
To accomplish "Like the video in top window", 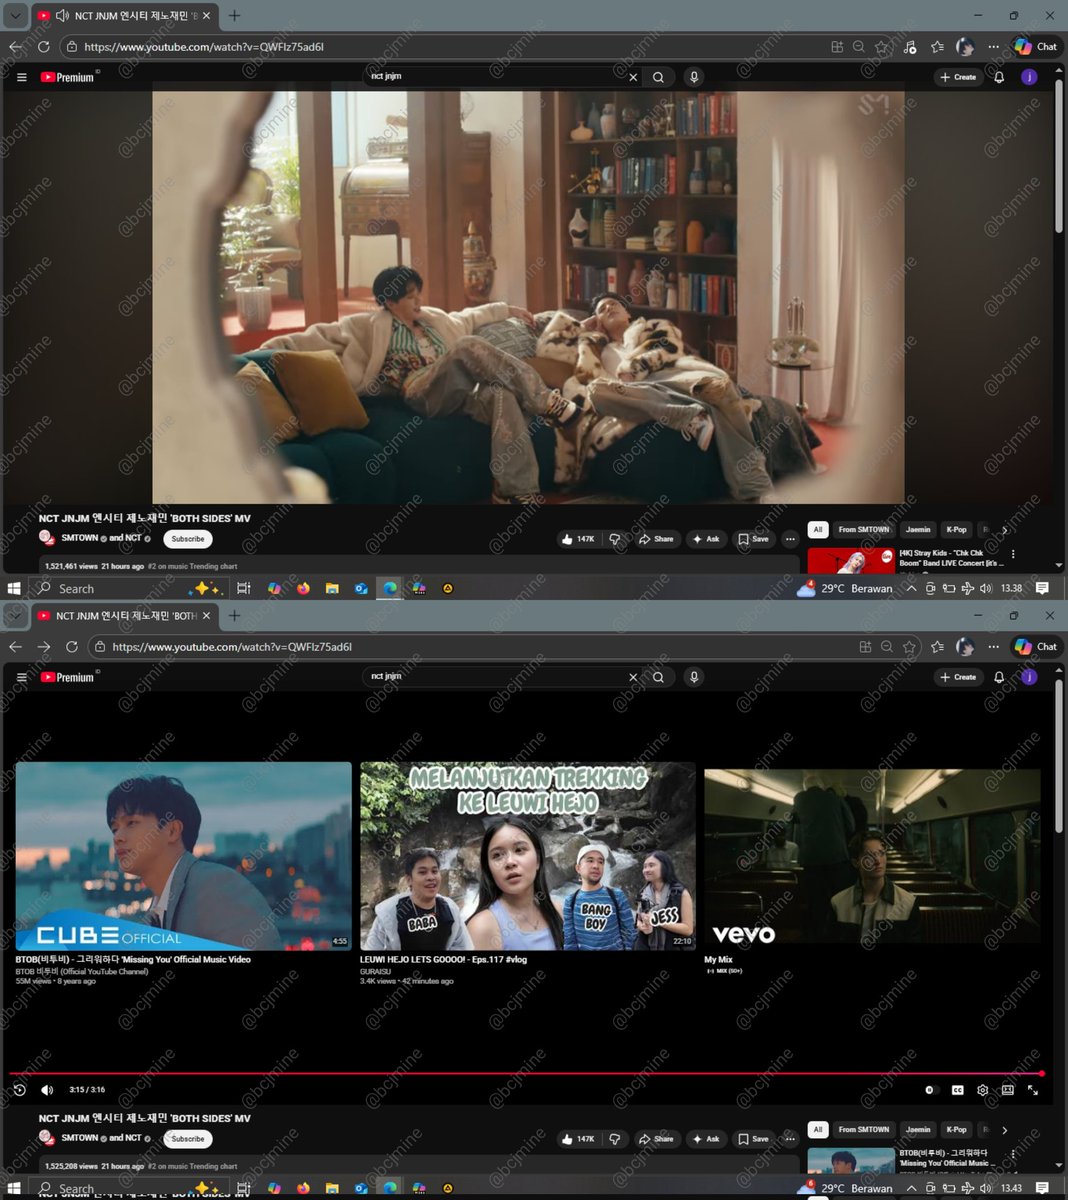I will click(x=578, y=539).
